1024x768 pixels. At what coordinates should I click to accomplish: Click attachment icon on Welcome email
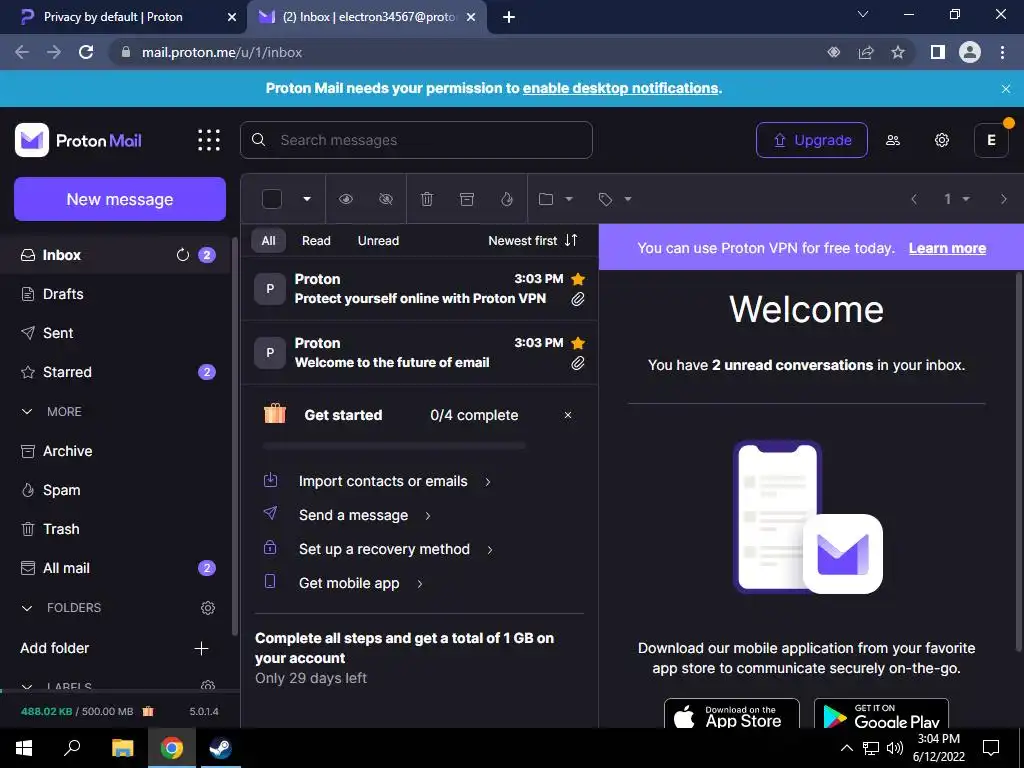(x=578, y=363)
